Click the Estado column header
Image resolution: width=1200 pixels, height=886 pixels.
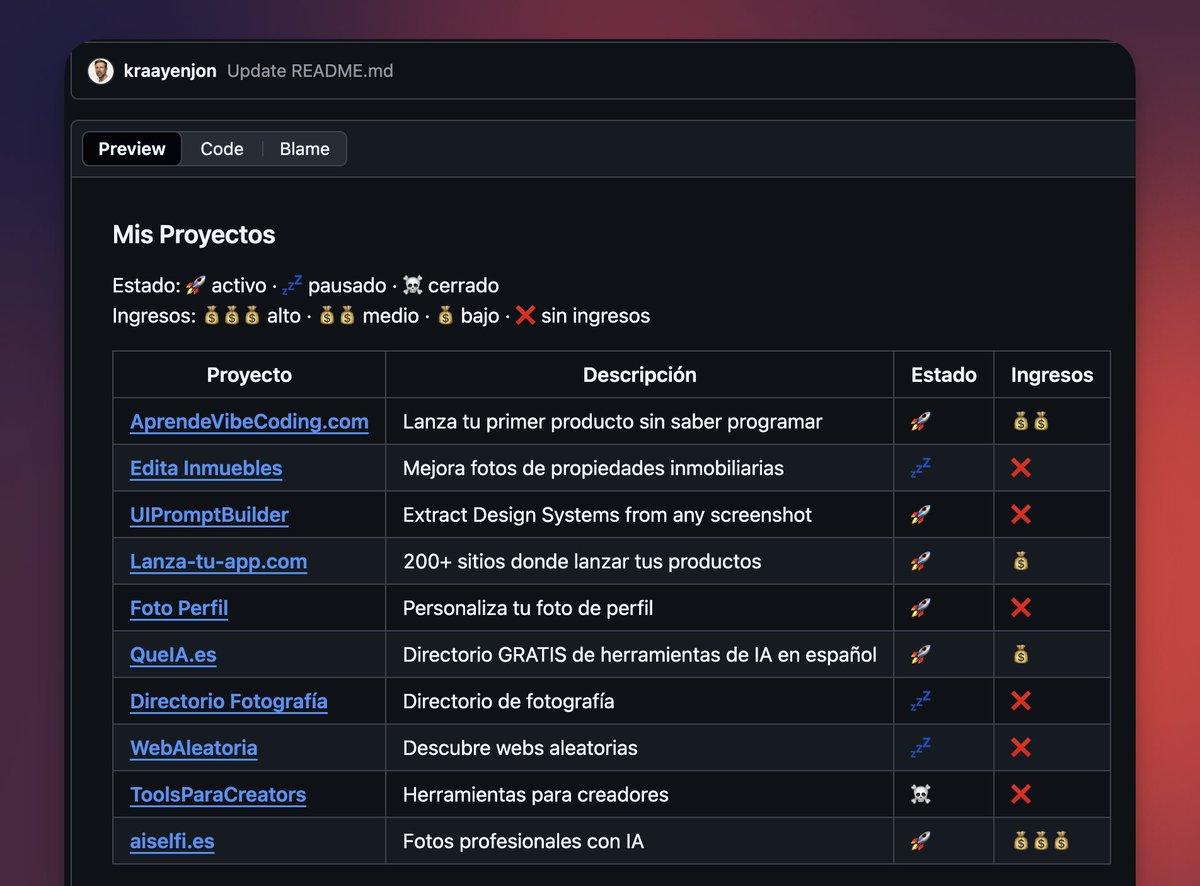(x=944, y=375)
